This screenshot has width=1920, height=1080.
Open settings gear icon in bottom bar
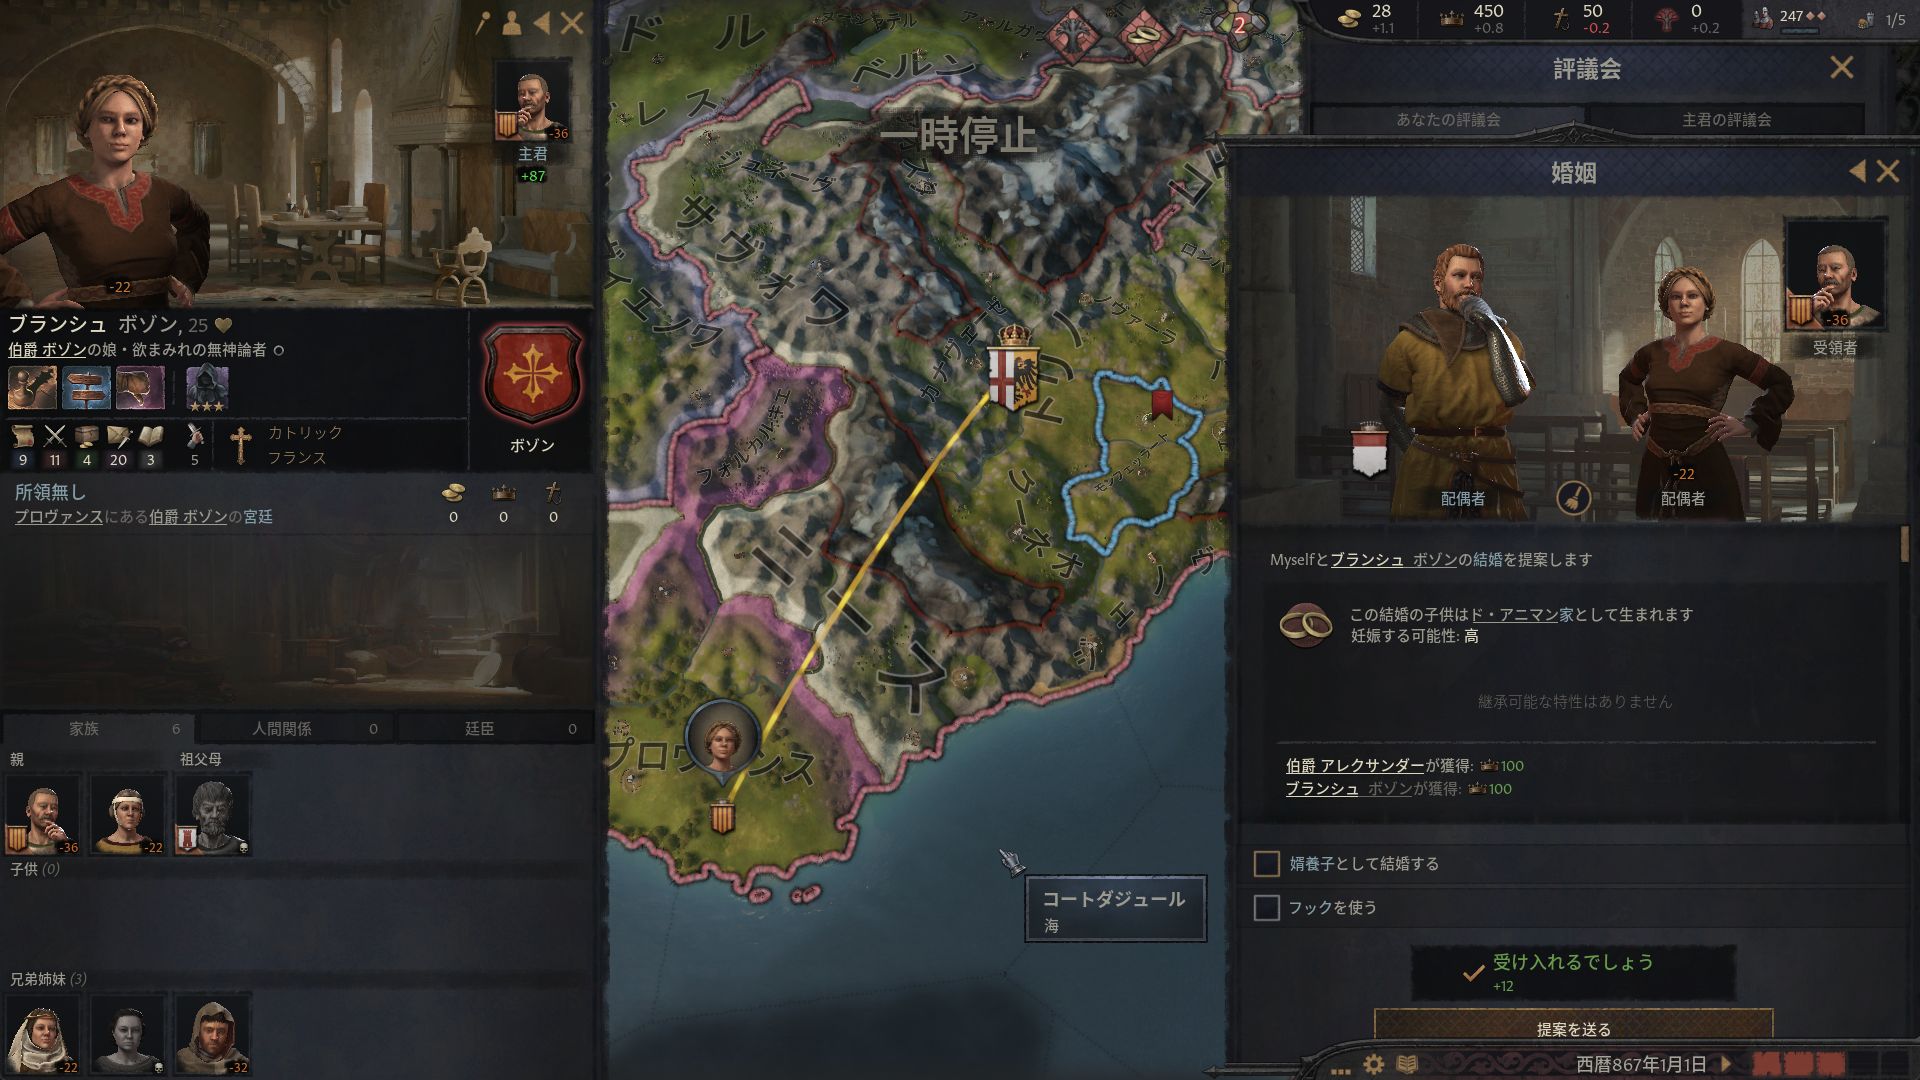(1374, 1064)
